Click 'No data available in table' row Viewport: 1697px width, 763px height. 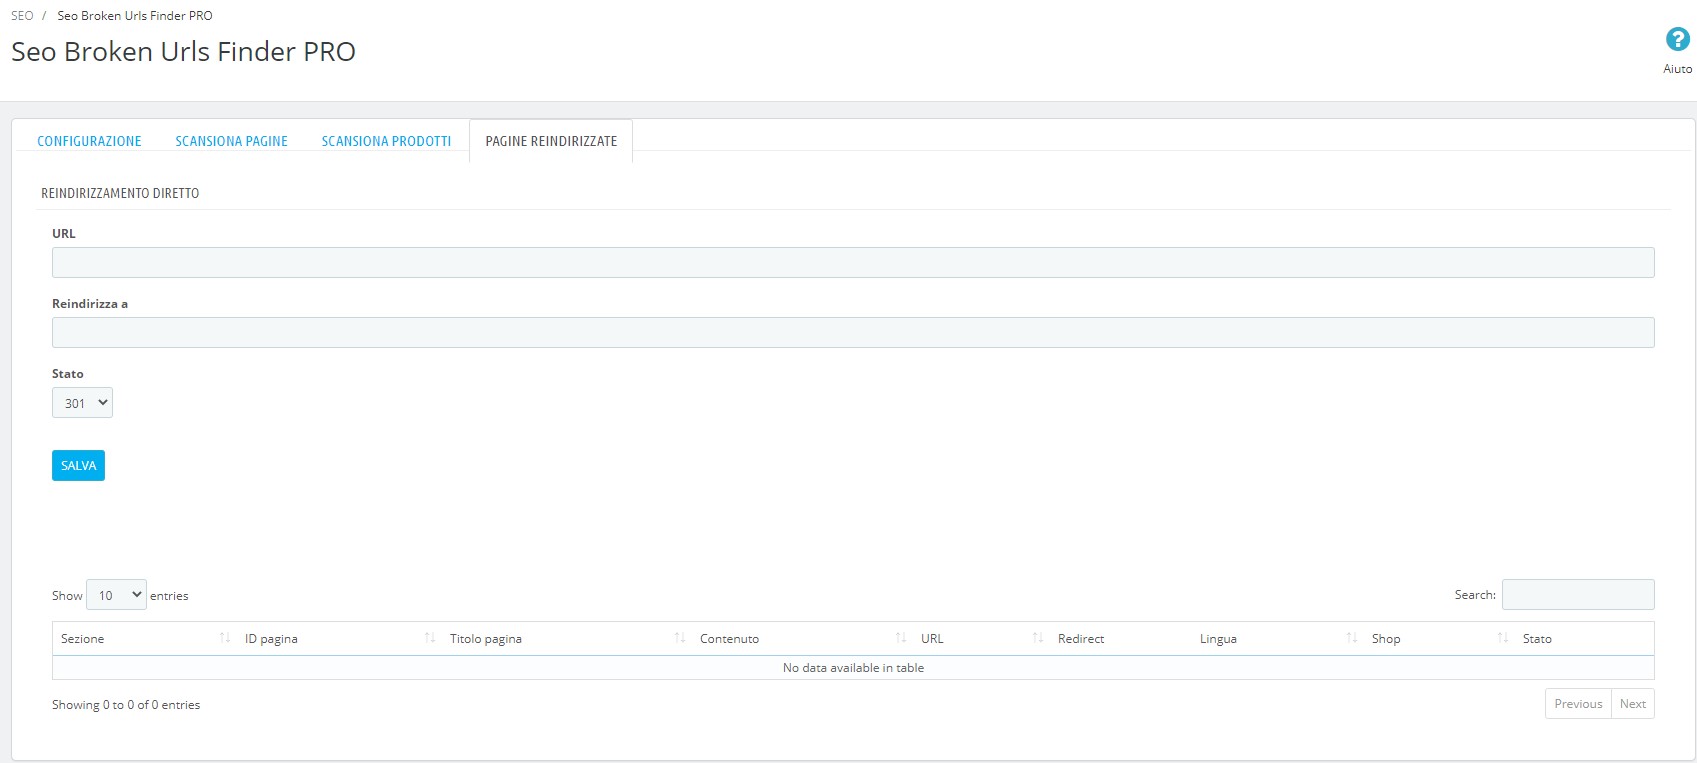pyautogui.click(x=853, y=668)
